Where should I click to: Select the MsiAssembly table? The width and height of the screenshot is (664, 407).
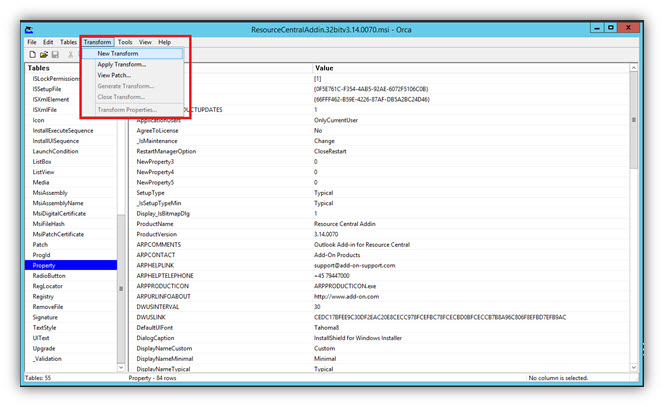pyautogui.click(x=50, y=193)
